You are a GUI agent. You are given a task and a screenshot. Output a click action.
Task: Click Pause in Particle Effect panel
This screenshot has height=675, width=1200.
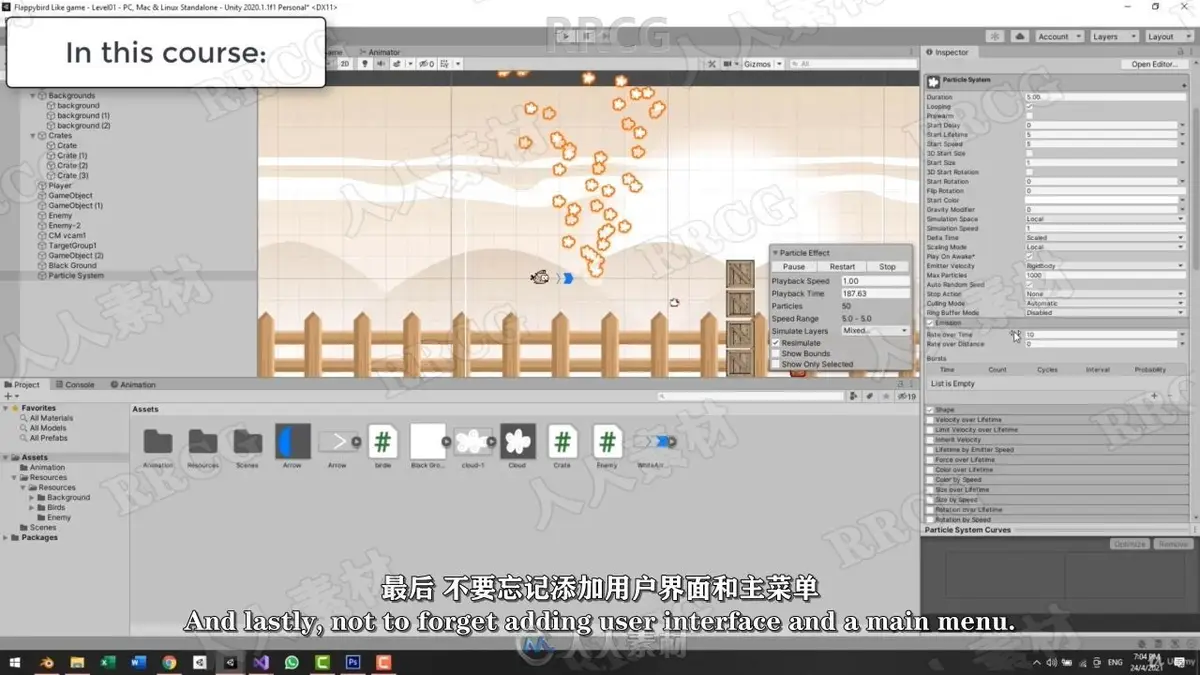click(x=794, y=267)
